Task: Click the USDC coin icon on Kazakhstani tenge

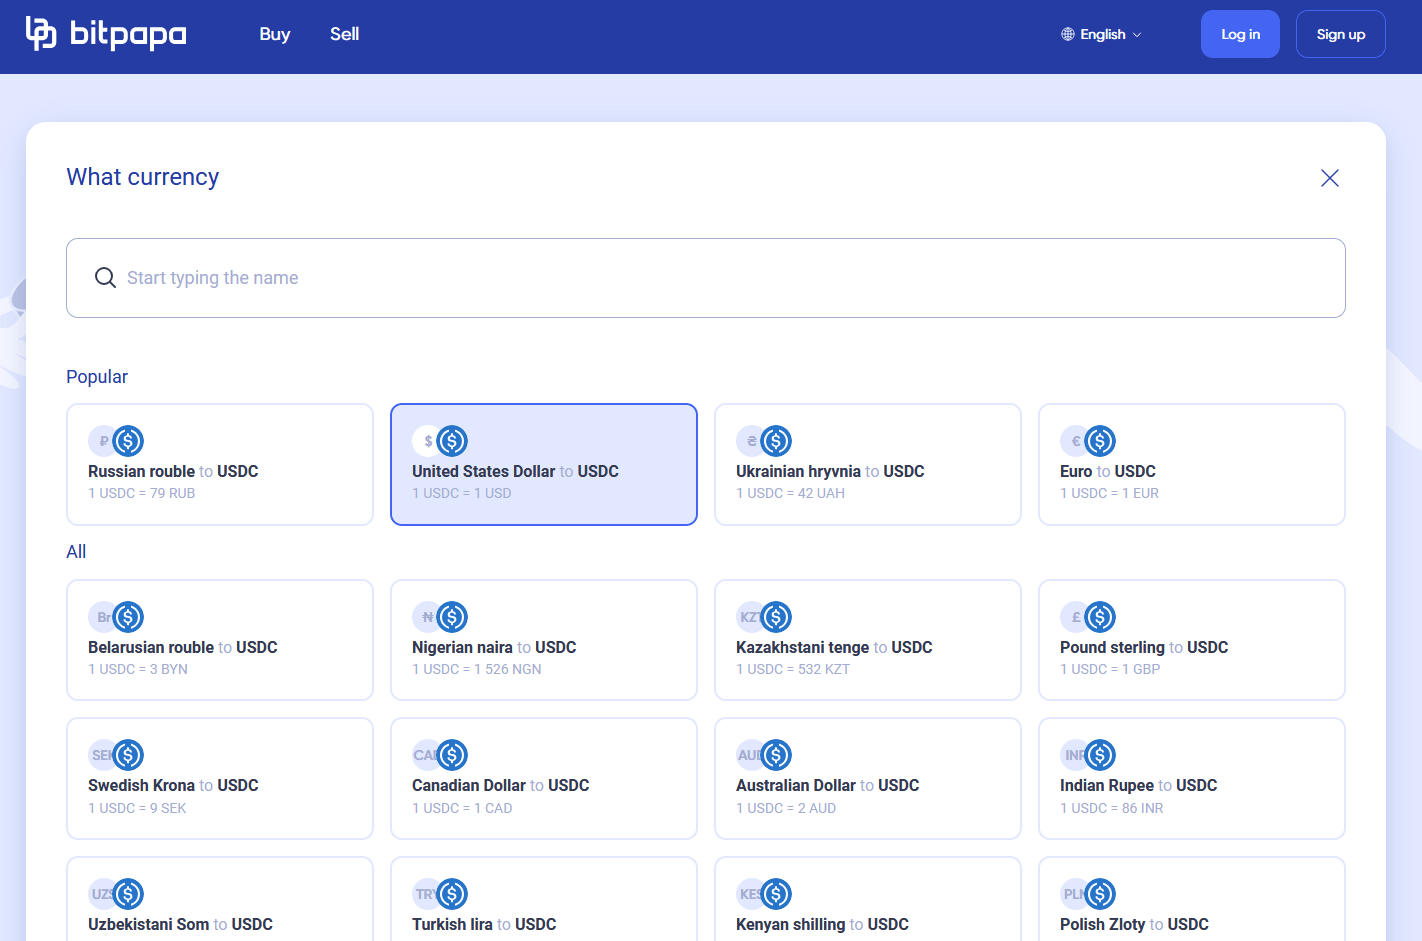Action: tap(776, 617)
